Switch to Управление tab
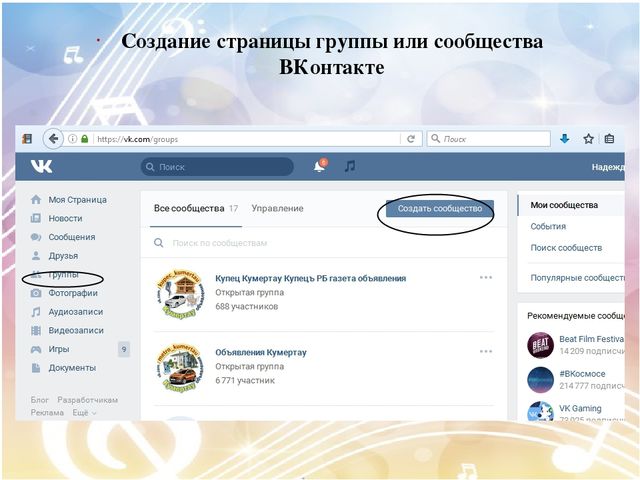 (278, 209)
